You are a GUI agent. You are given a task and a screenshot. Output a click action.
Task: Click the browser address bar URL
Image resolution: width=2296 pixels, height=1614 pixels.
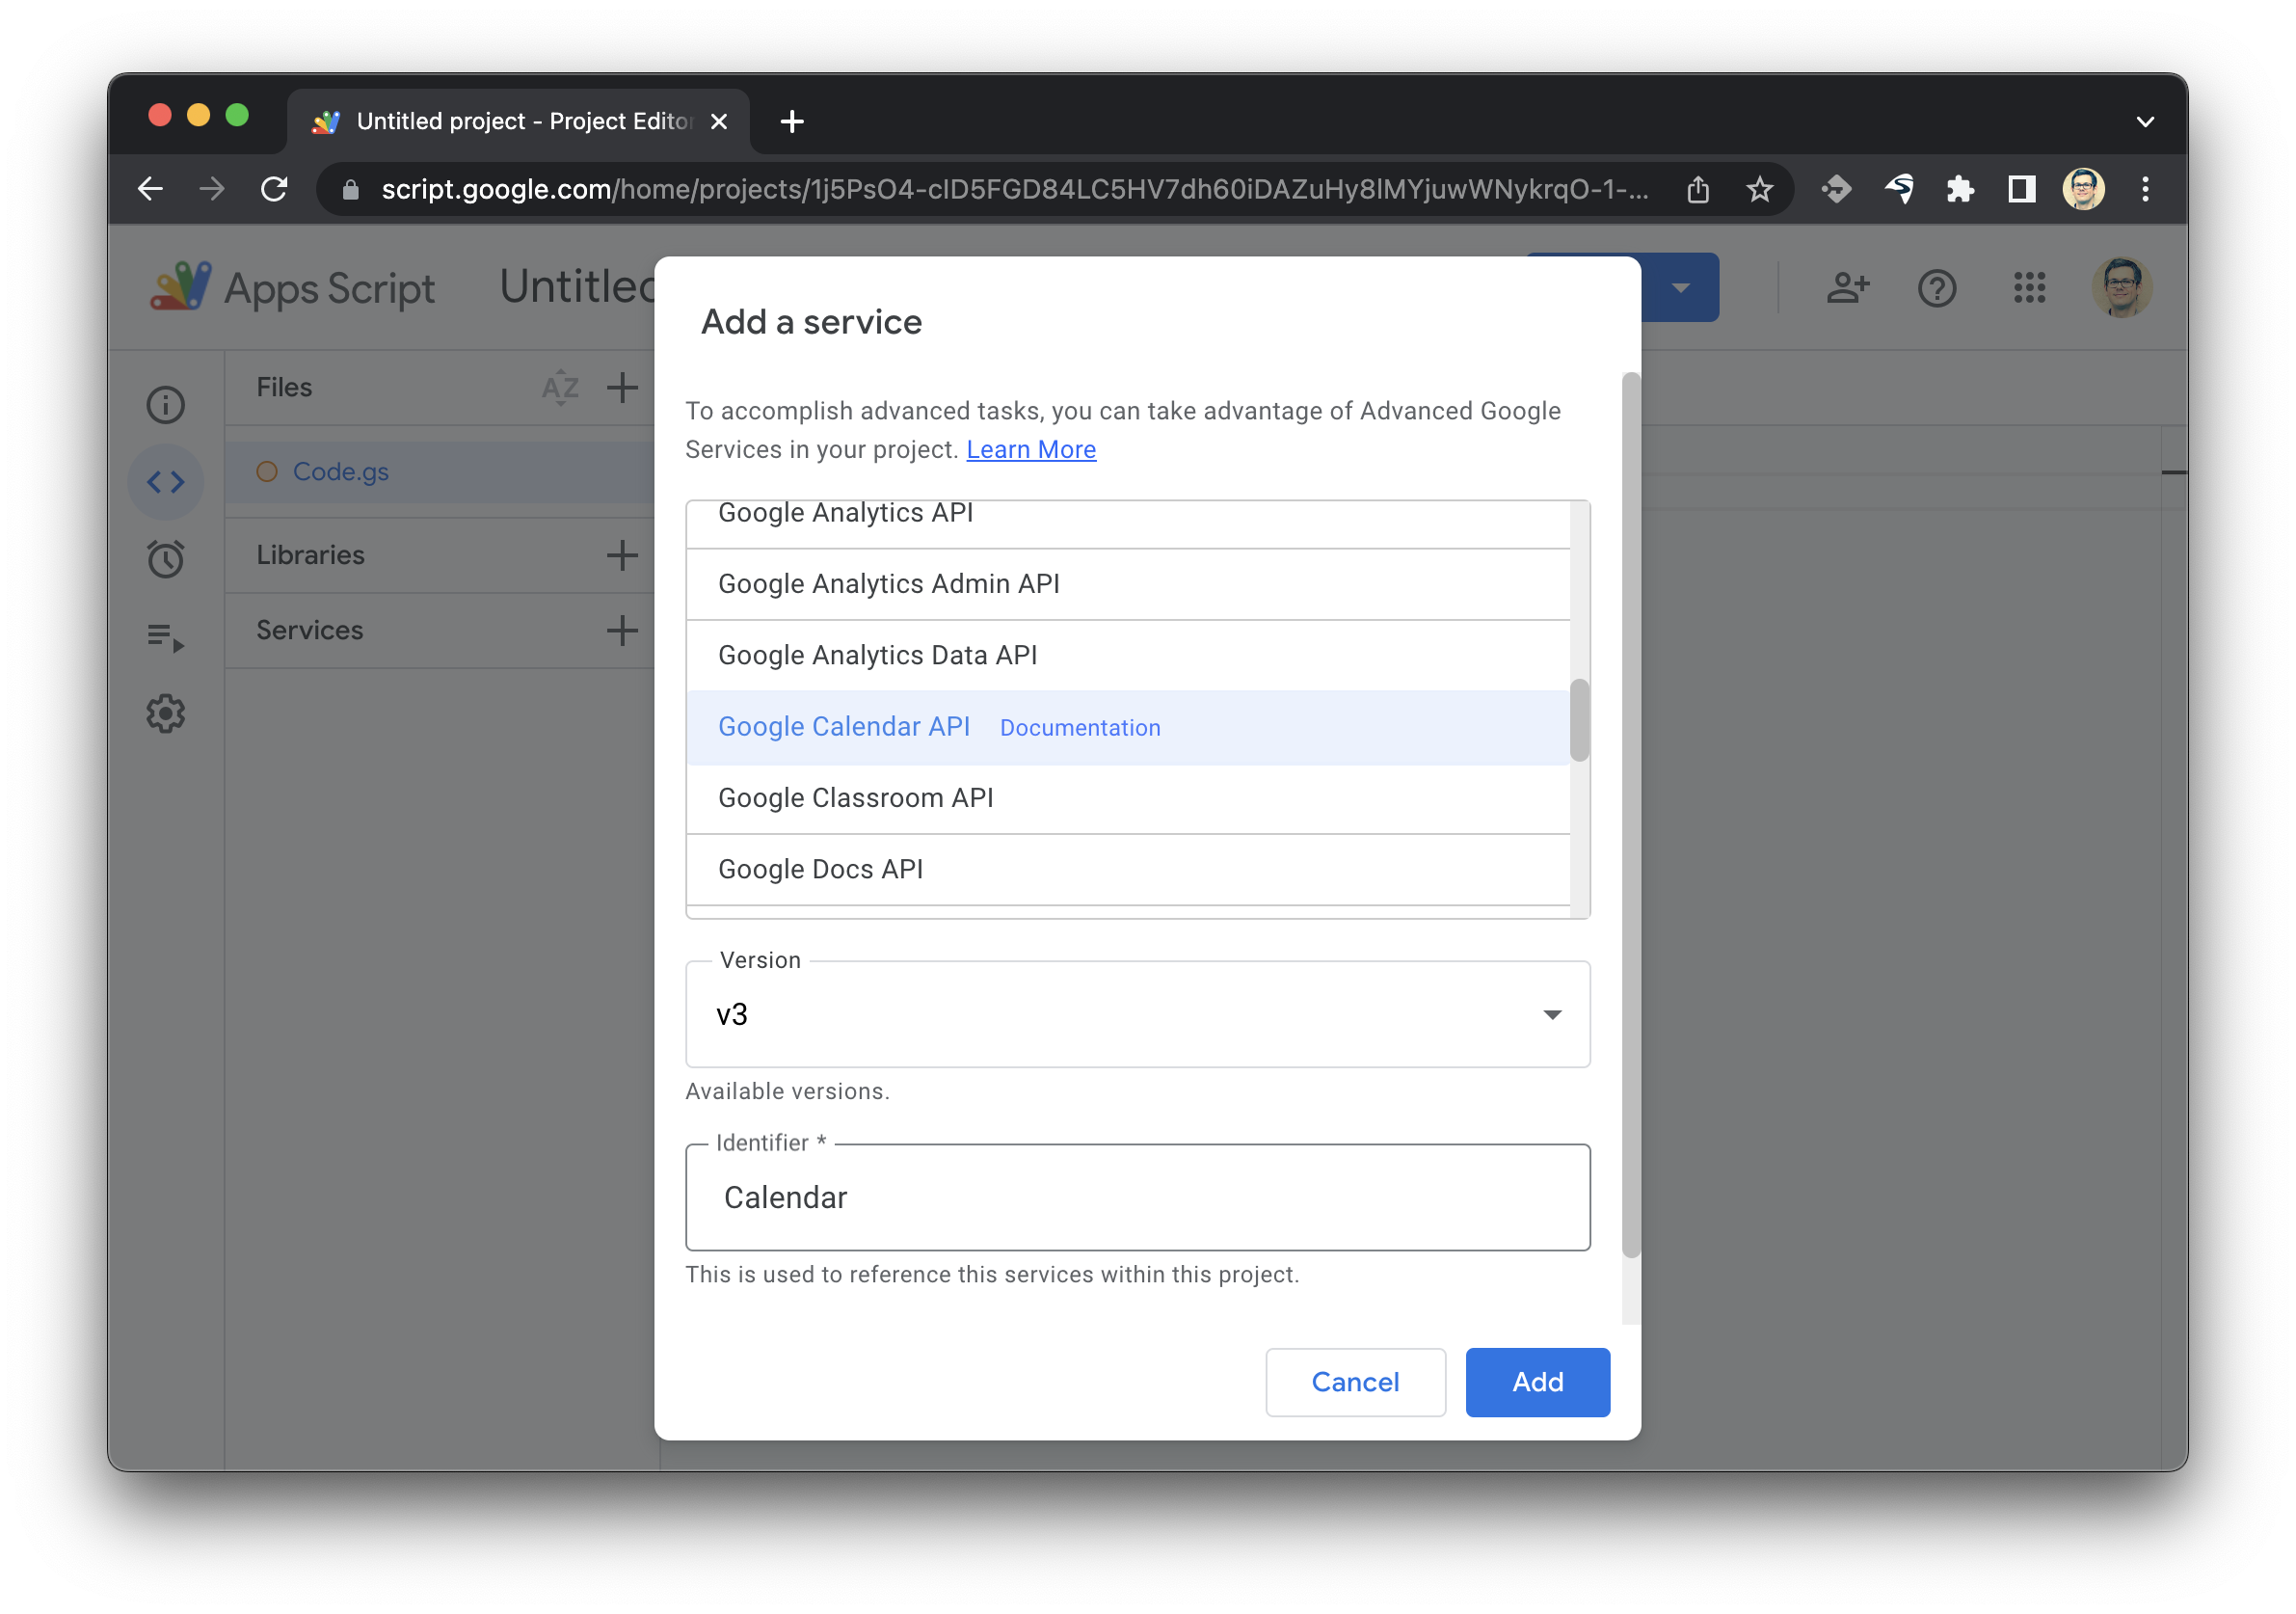1011,189
